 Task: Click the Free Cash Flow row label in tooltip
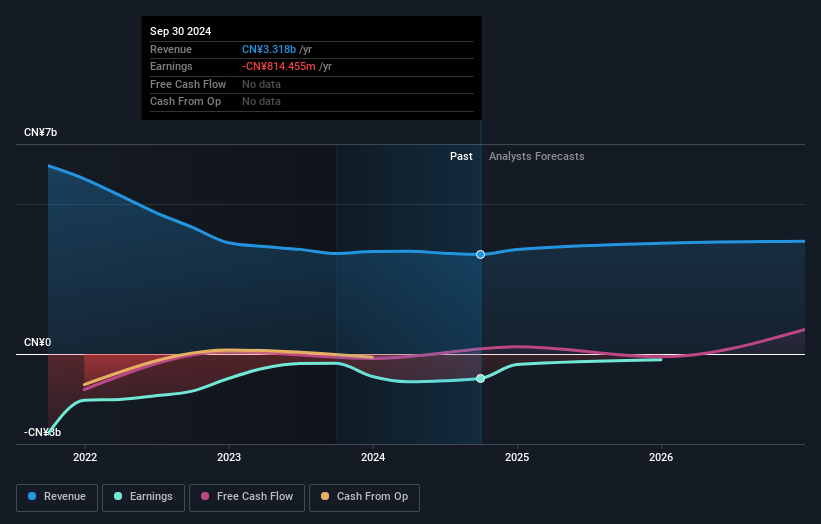(188, 84)
